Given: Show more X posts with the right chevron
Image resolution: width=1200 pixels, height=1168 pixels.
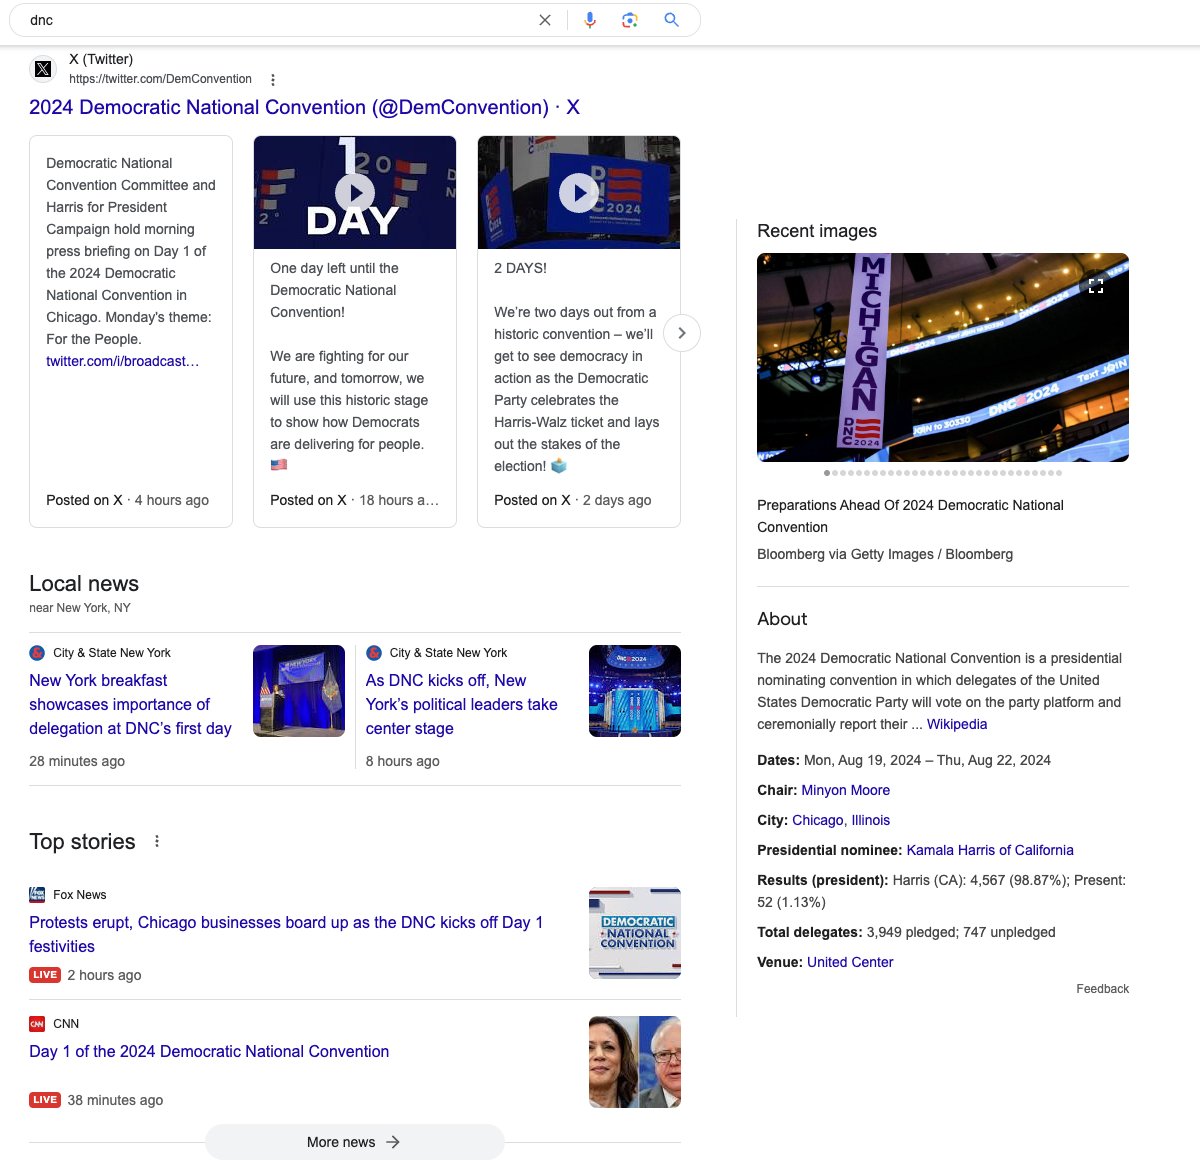Looking at the screenshot, I should click(682, 333).
